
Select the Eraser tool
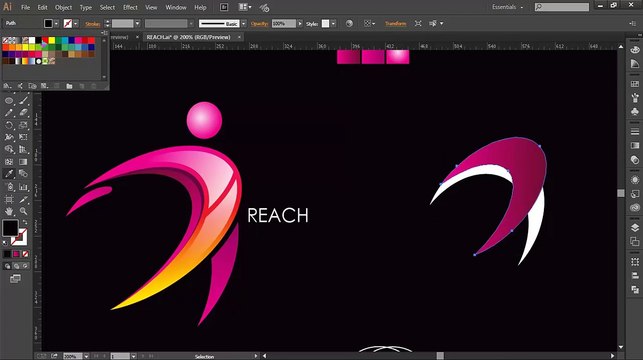click(23, 113)
